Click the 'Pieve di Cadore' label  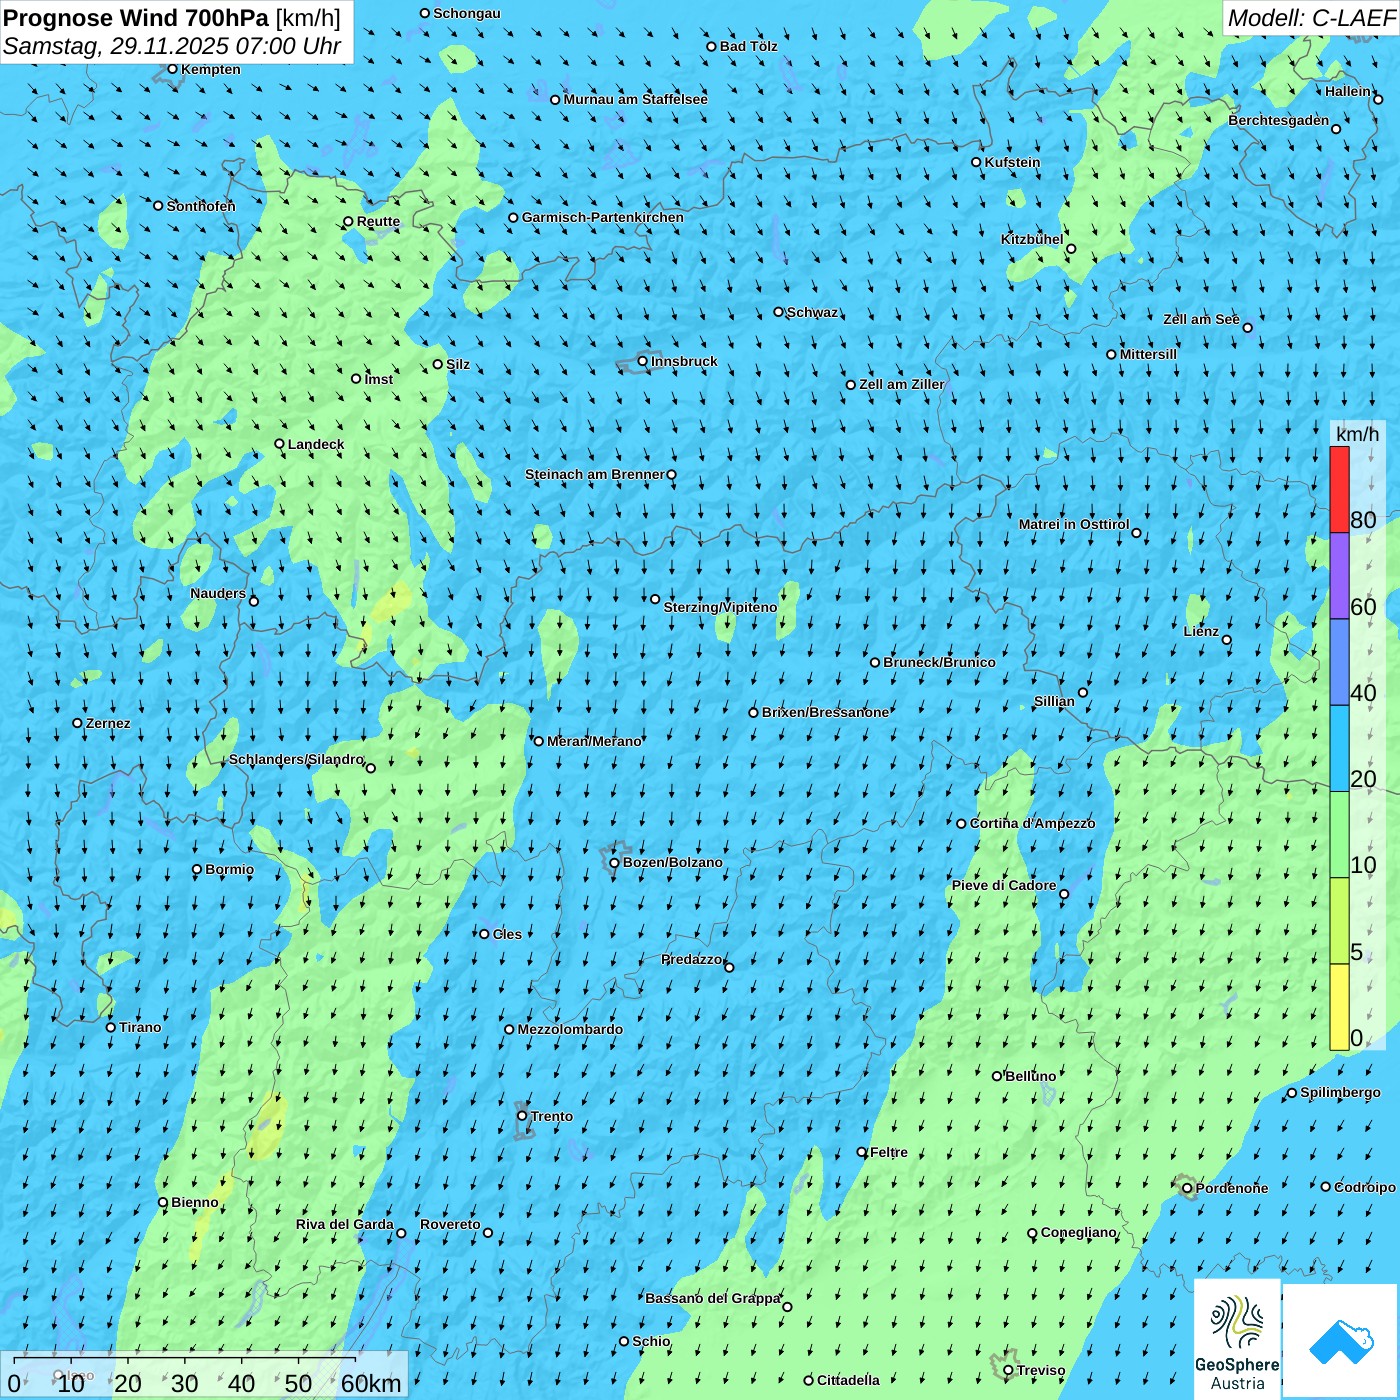1004,885
